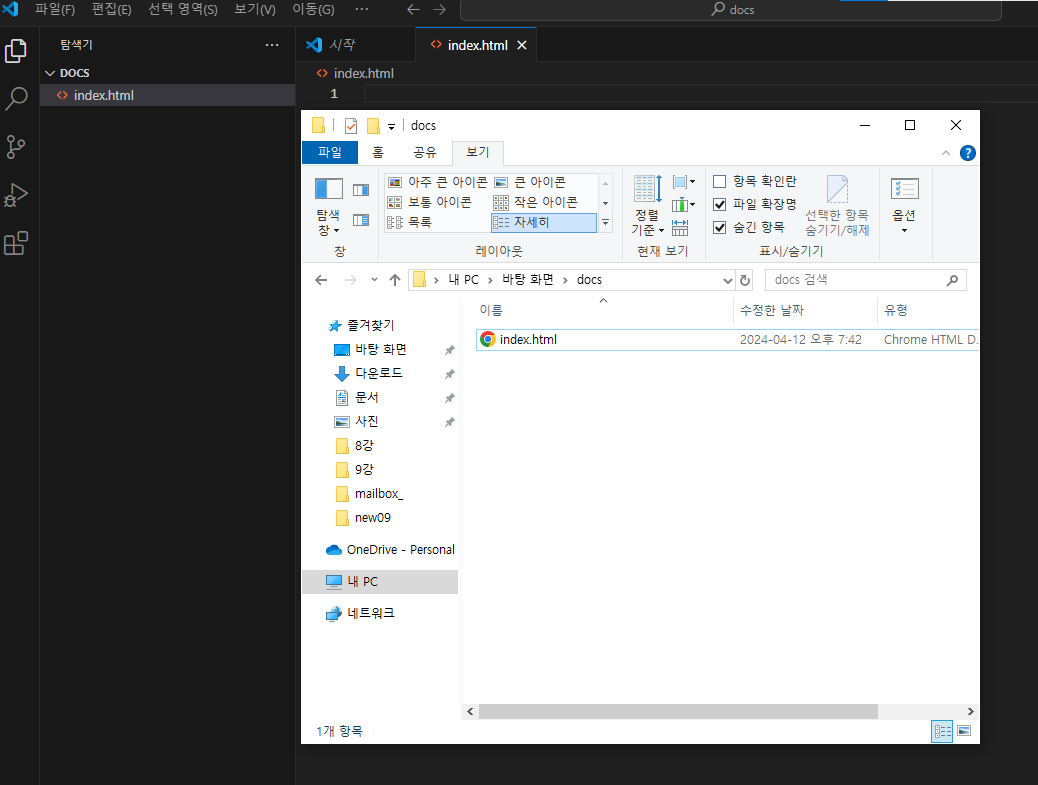Open 이동(G) menu in VS Code
The width and height of the screenshot is (1038, 785).
click(x=314, y=9)
